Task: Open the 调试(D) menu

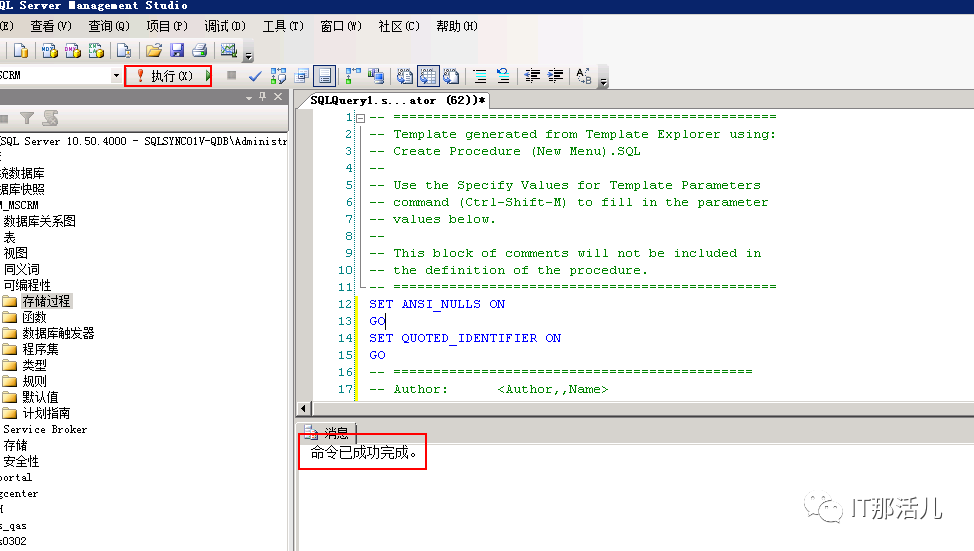Action: click(x=225, y=26)
